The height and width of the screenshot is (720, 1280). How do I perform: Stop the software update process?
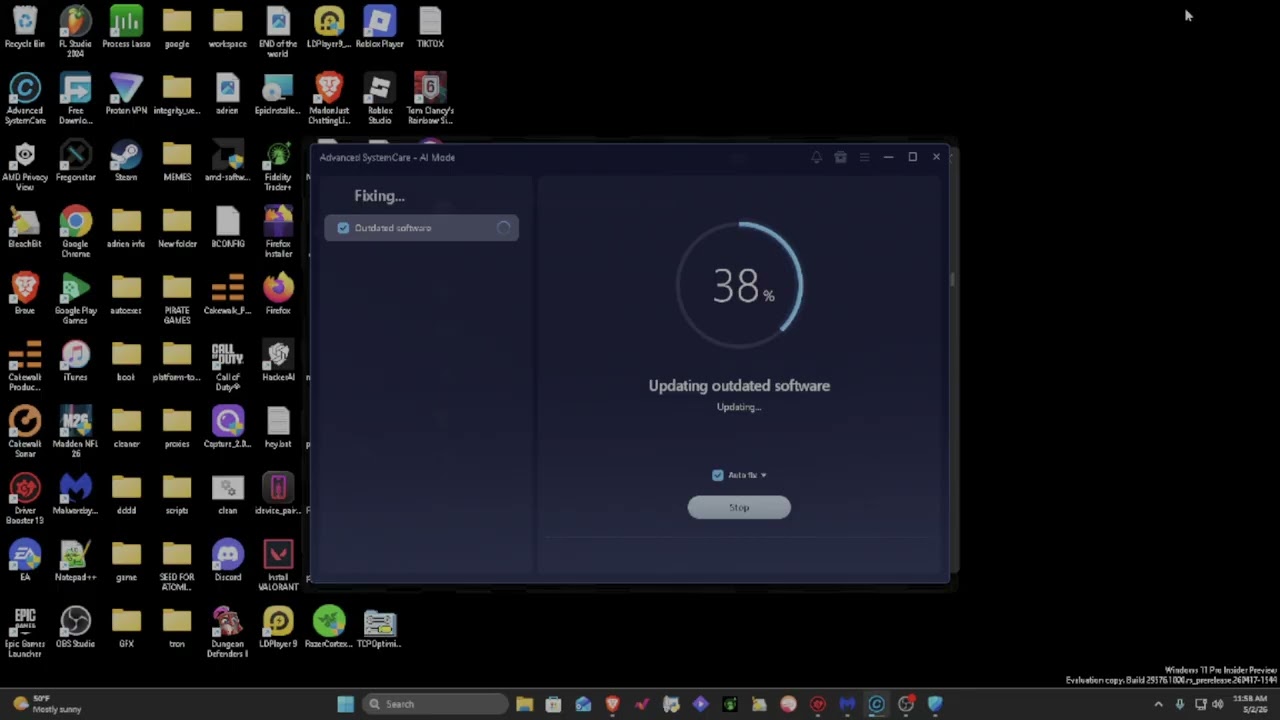[x=739, y=508]
